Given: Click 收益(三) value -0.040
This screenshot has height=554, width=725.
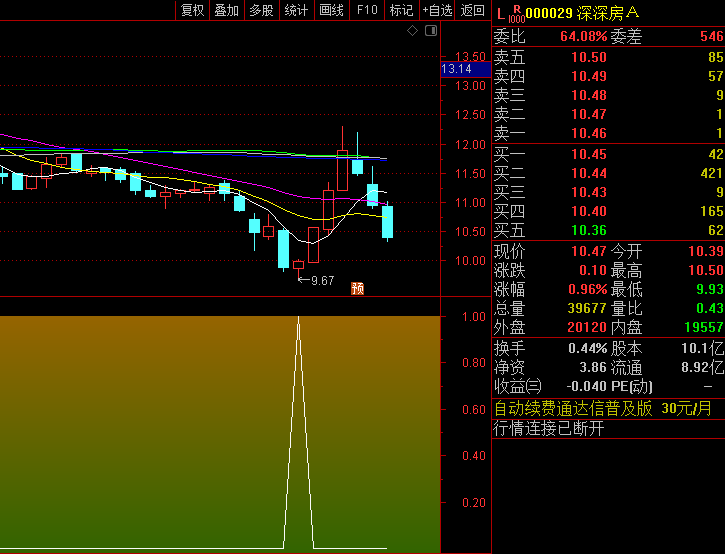Looking at the screenshot, I should (x=587, y=386).
